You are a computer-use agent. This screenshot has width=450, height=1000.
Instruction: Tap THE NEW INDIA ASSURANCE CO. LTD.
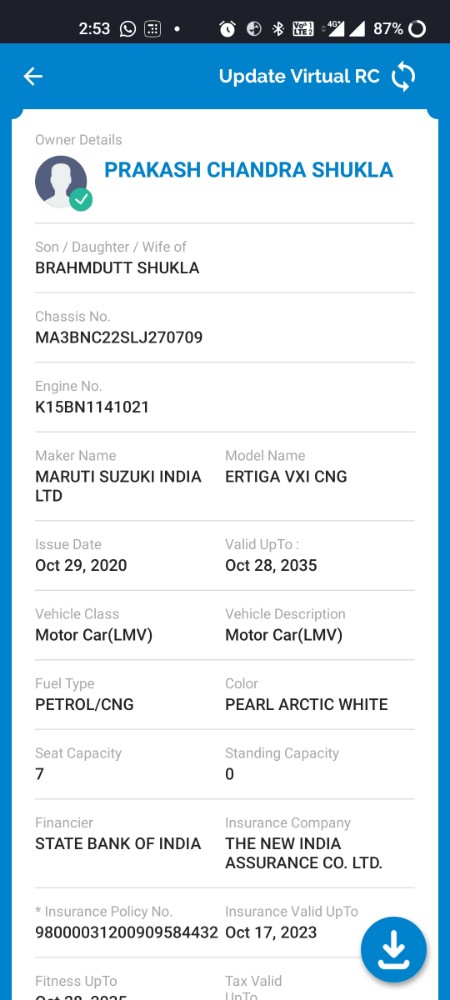(x=303, y=853)
